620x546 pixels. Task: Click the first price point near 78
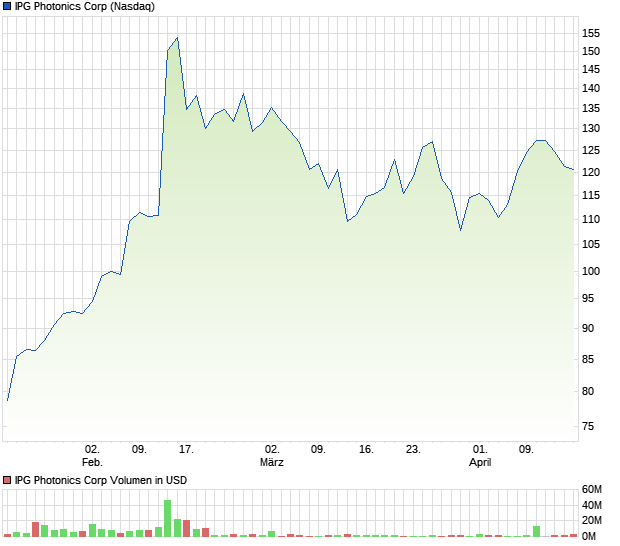[8, 400]
